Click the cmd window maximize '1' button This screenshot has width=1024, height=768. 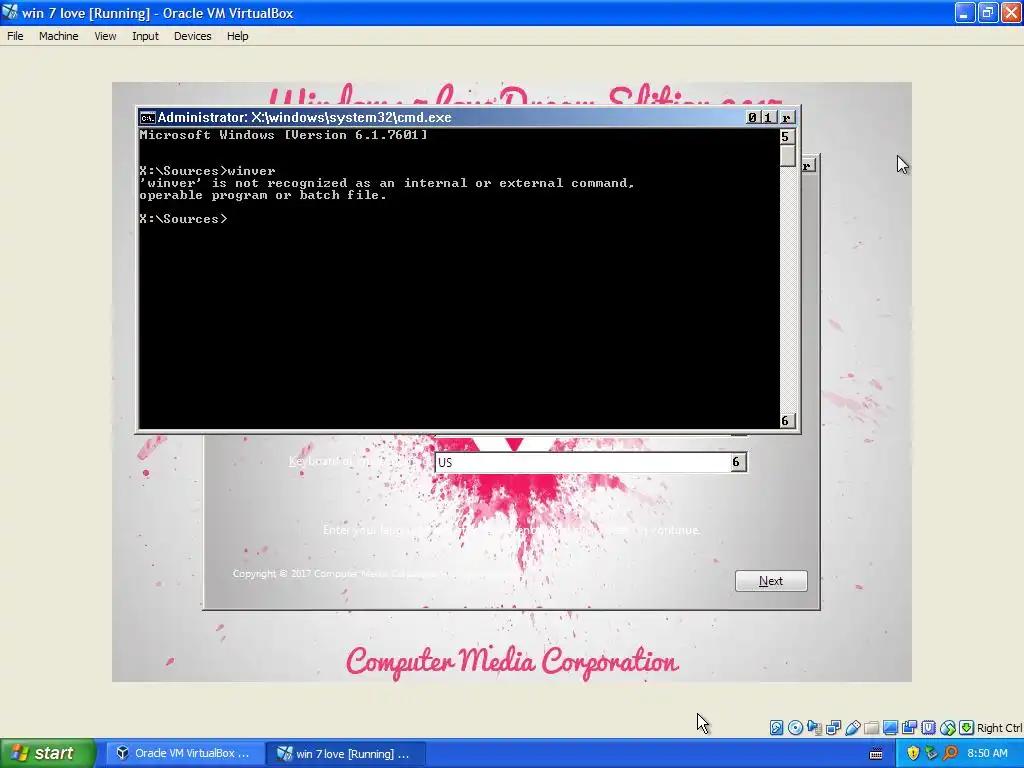click(x=768, y=118)
